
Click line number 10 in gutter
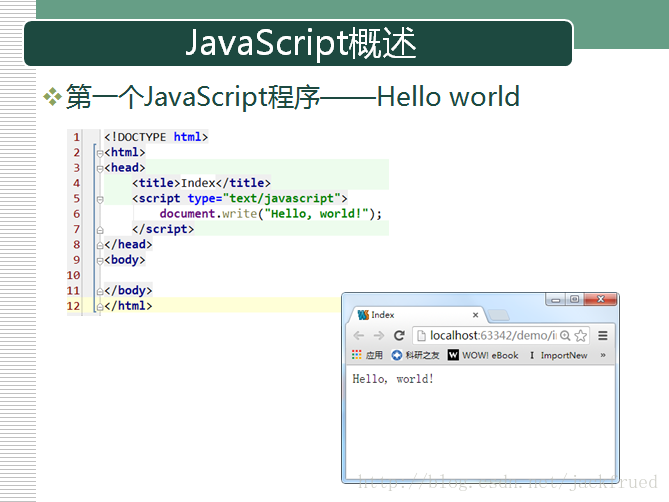[73, 276]
